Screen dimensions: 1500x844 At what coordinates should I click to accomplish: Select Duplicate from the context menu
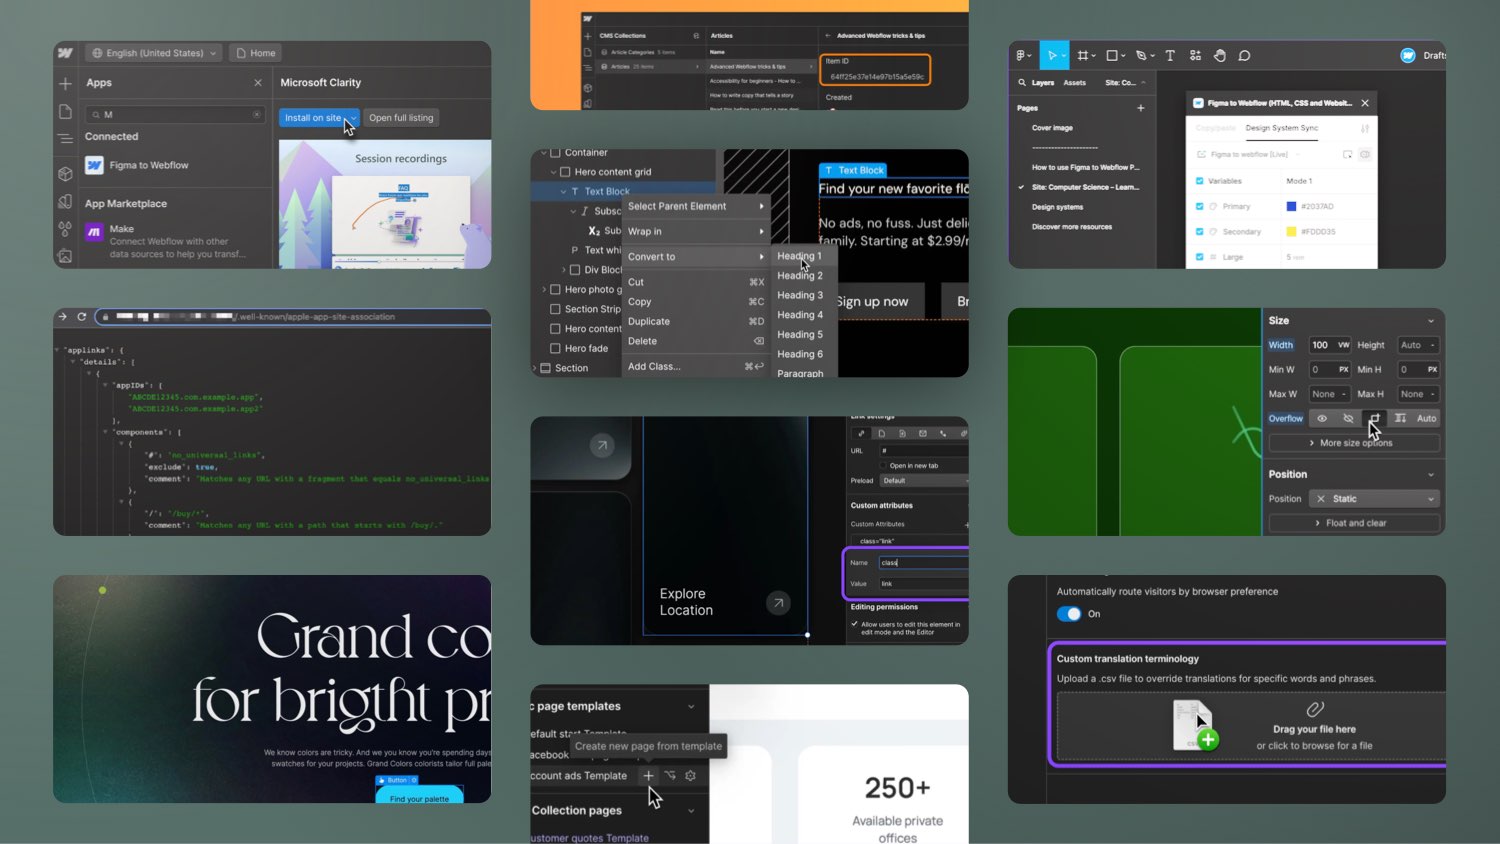pyautogui.click(x=696, y=321)
